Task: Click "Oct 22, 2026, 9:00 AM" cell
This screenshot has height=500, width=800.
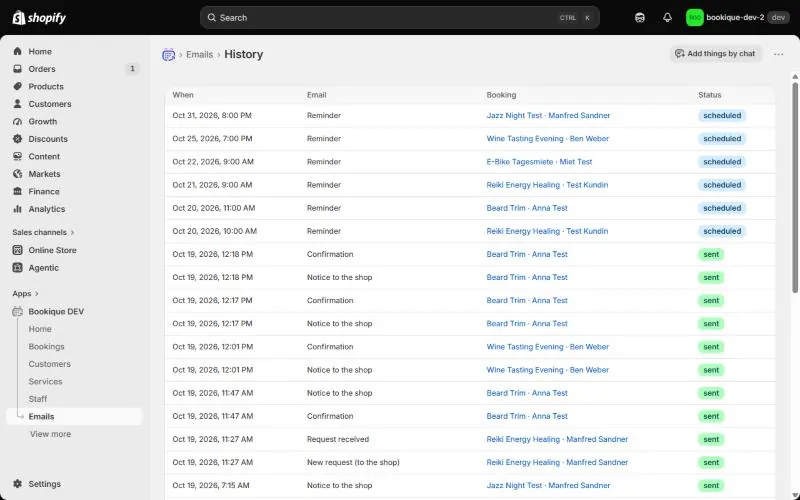Action: [x=213, y=162]
